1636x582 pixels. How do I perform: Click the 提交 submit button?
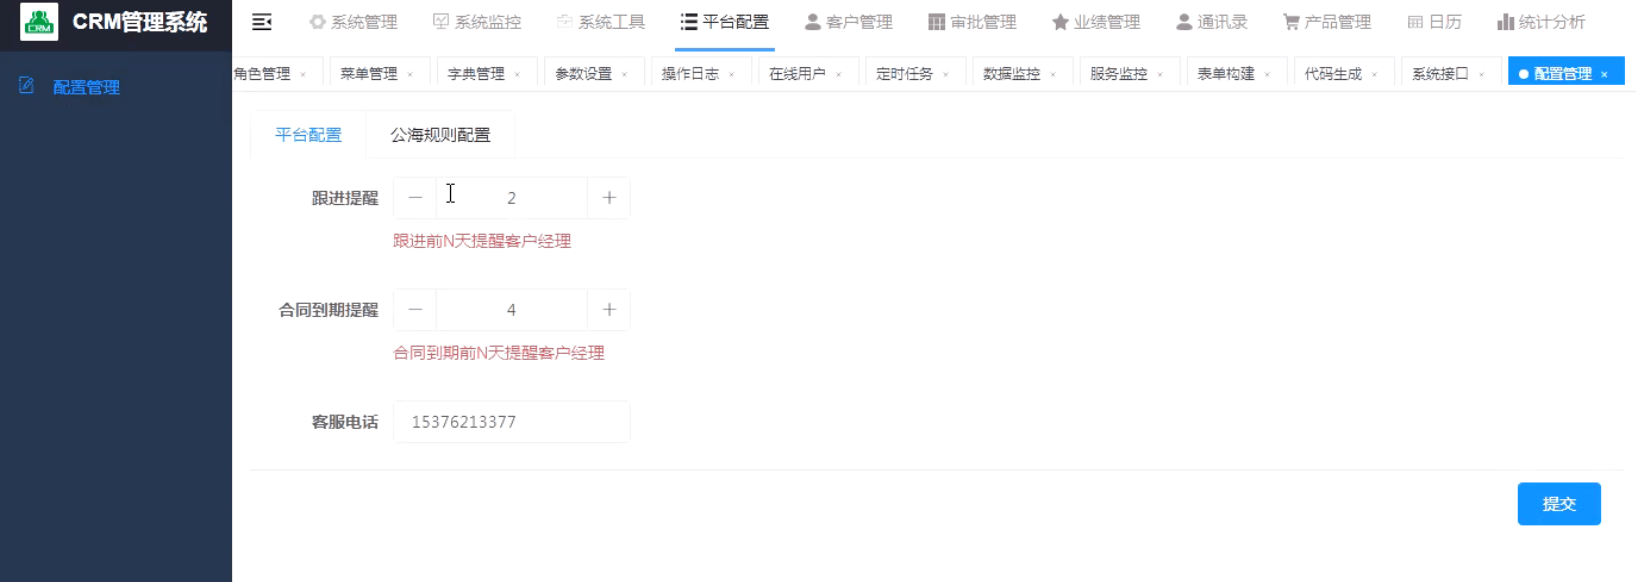(x=1559, y=504)
